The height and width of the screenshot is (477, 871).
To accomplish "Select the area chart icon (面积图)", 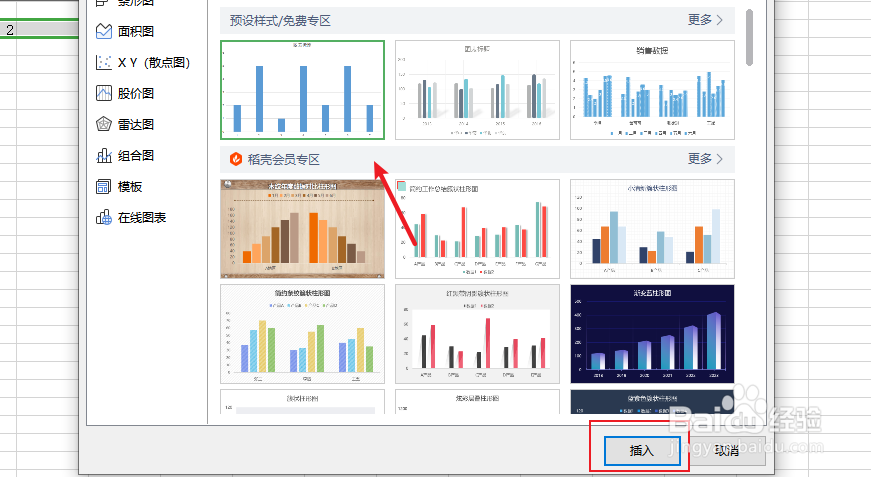I will click(x=104, y=31).
